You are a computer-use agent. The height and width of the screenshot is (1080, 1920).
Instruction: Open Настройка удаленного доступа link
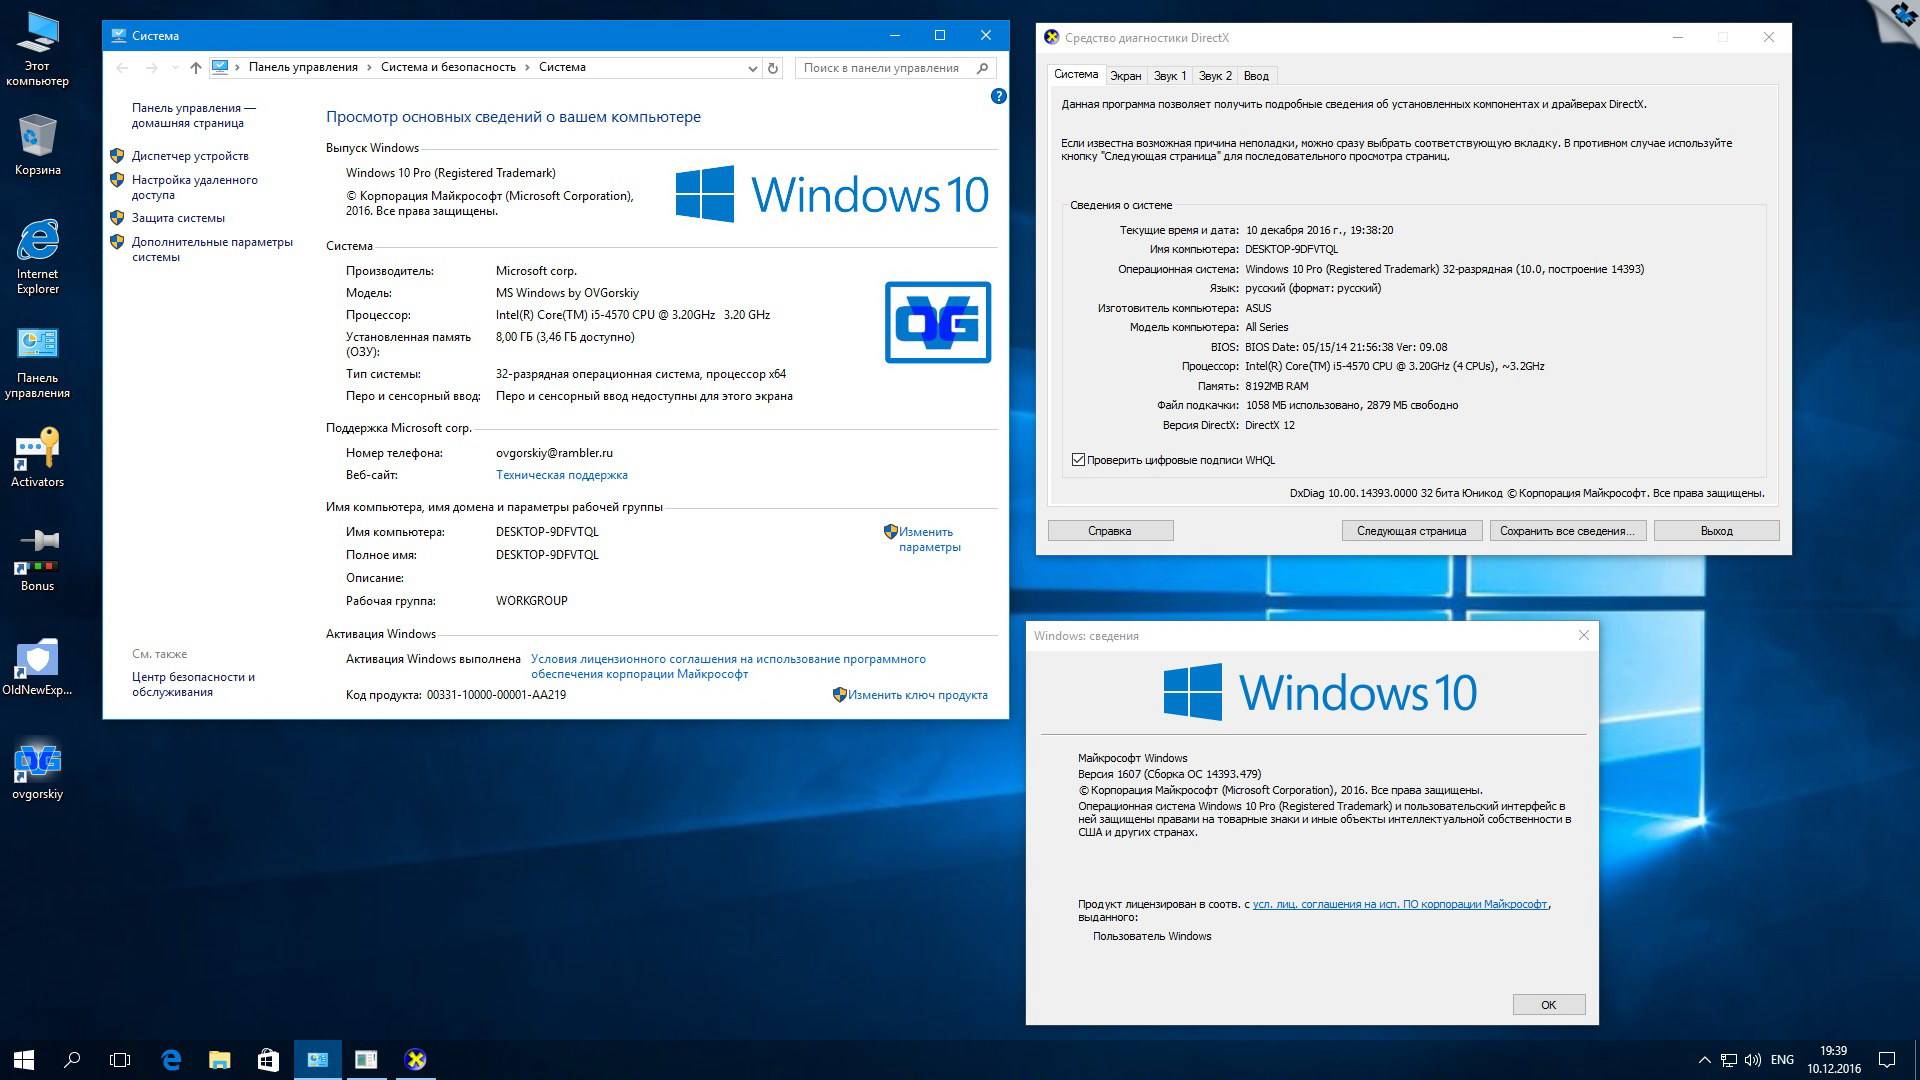(195, 187)
